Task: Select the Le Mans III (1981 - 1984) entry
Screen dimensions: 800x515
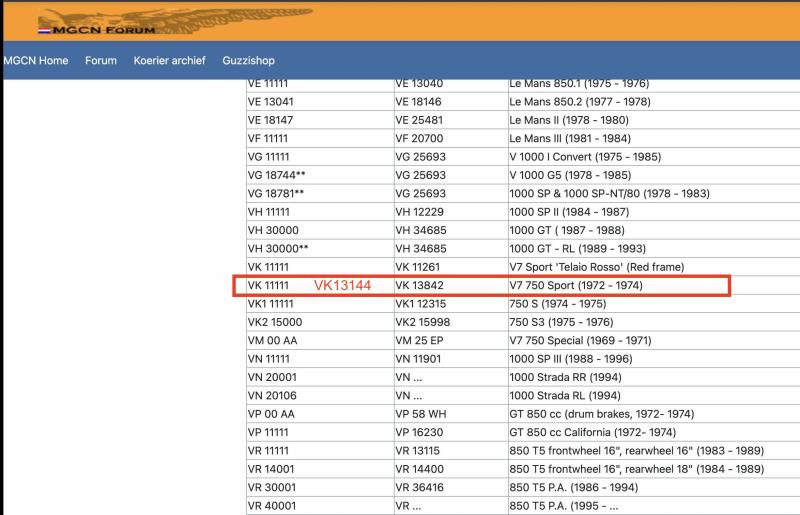Action: click(570, 138)
